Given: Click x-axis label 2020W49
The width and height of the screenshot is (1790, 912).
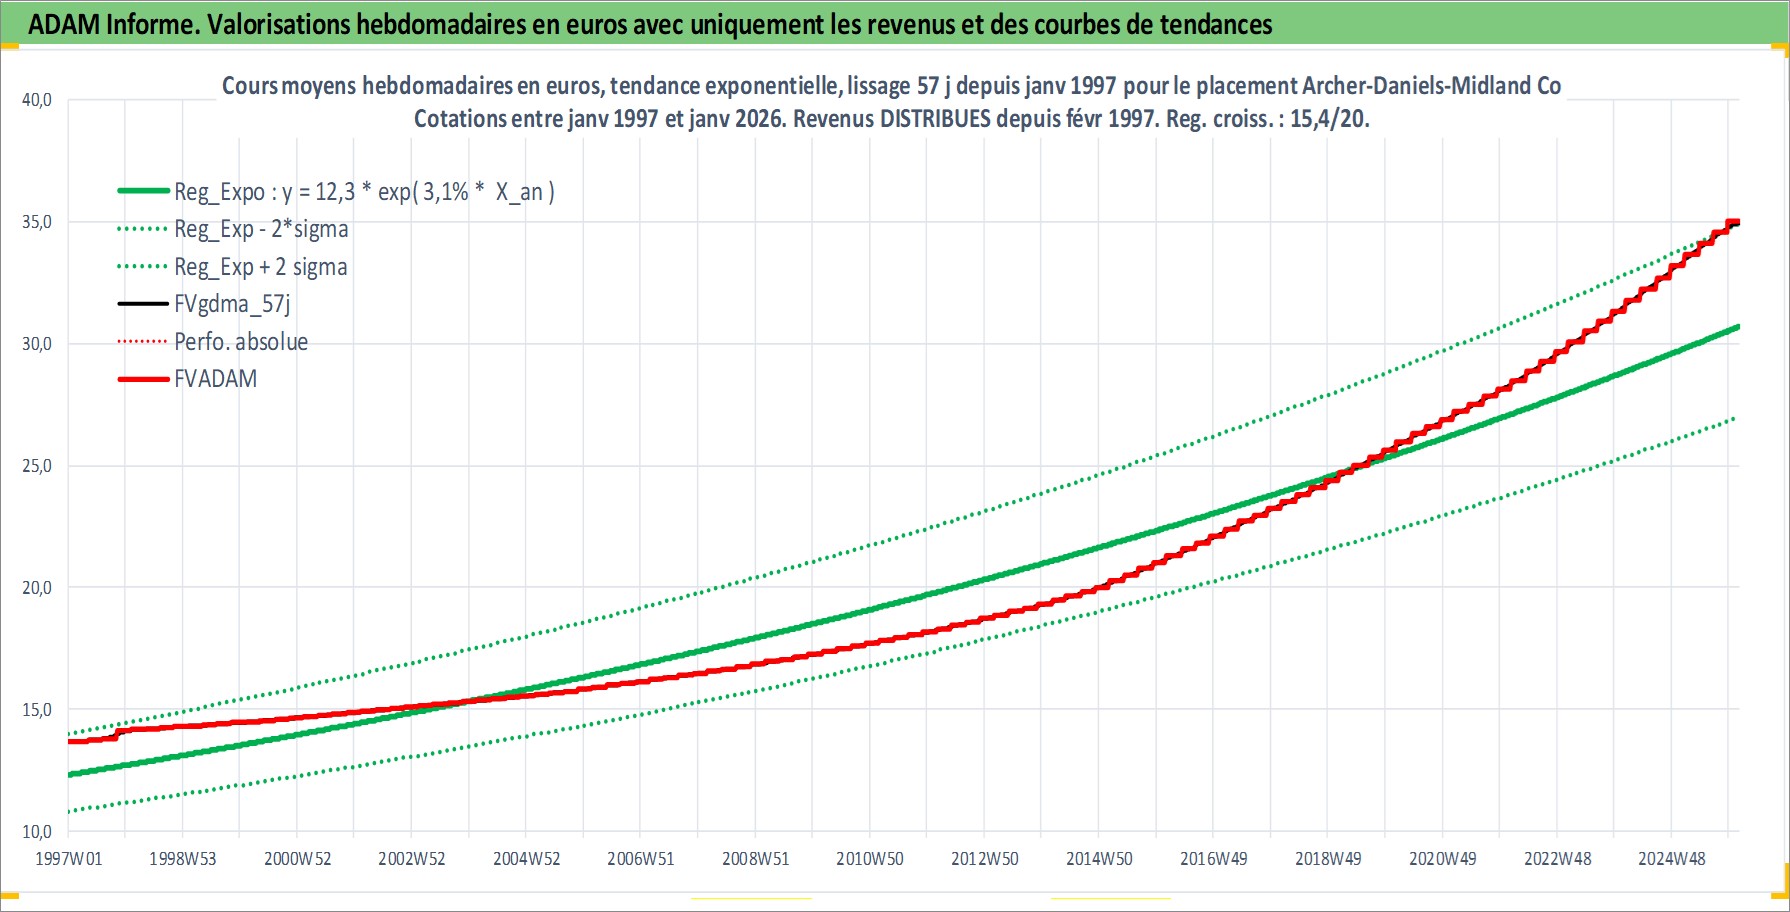Looking at the screenshot, I should [x=1443, y=859].
